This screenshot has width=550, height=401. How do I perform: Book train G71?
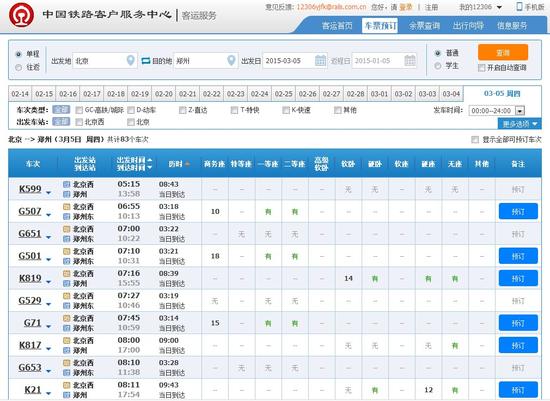coord(518,323)
